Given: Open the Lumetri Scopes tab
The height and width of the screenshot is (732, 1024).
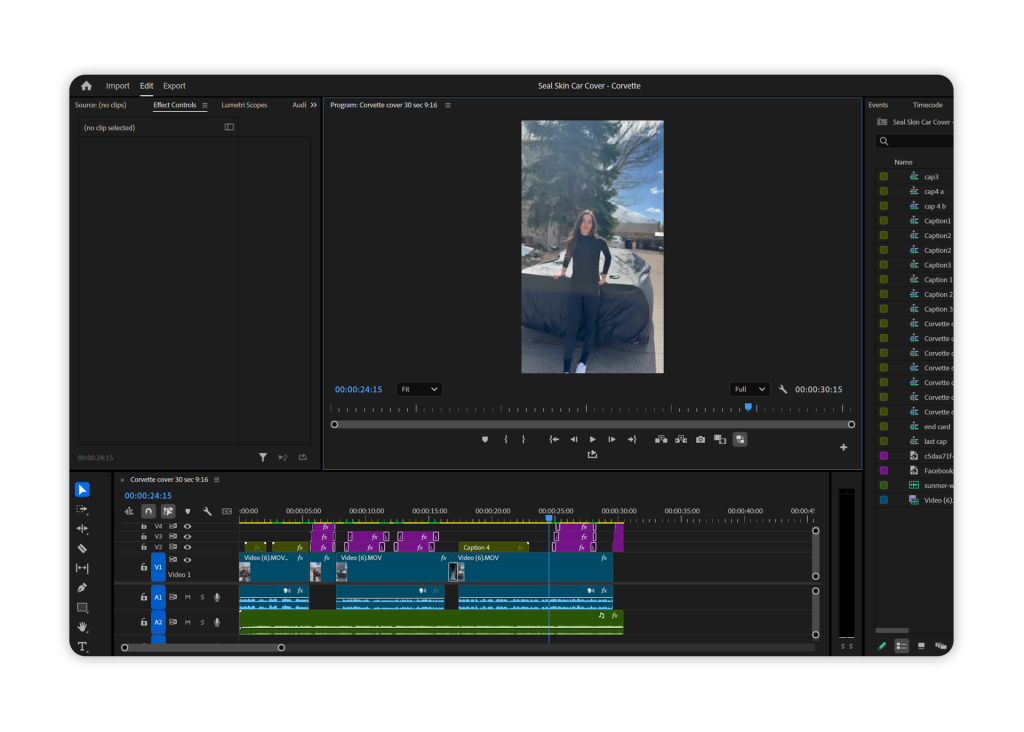Looking at the screenshot, I should [x=244, y=105].
